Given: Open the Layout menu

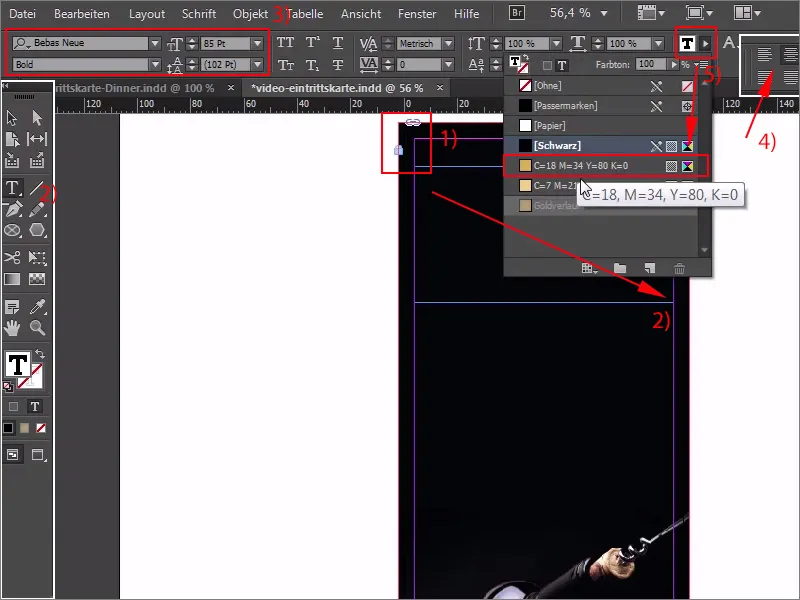Looking at the screenshot, I should (x=147, y=14).
